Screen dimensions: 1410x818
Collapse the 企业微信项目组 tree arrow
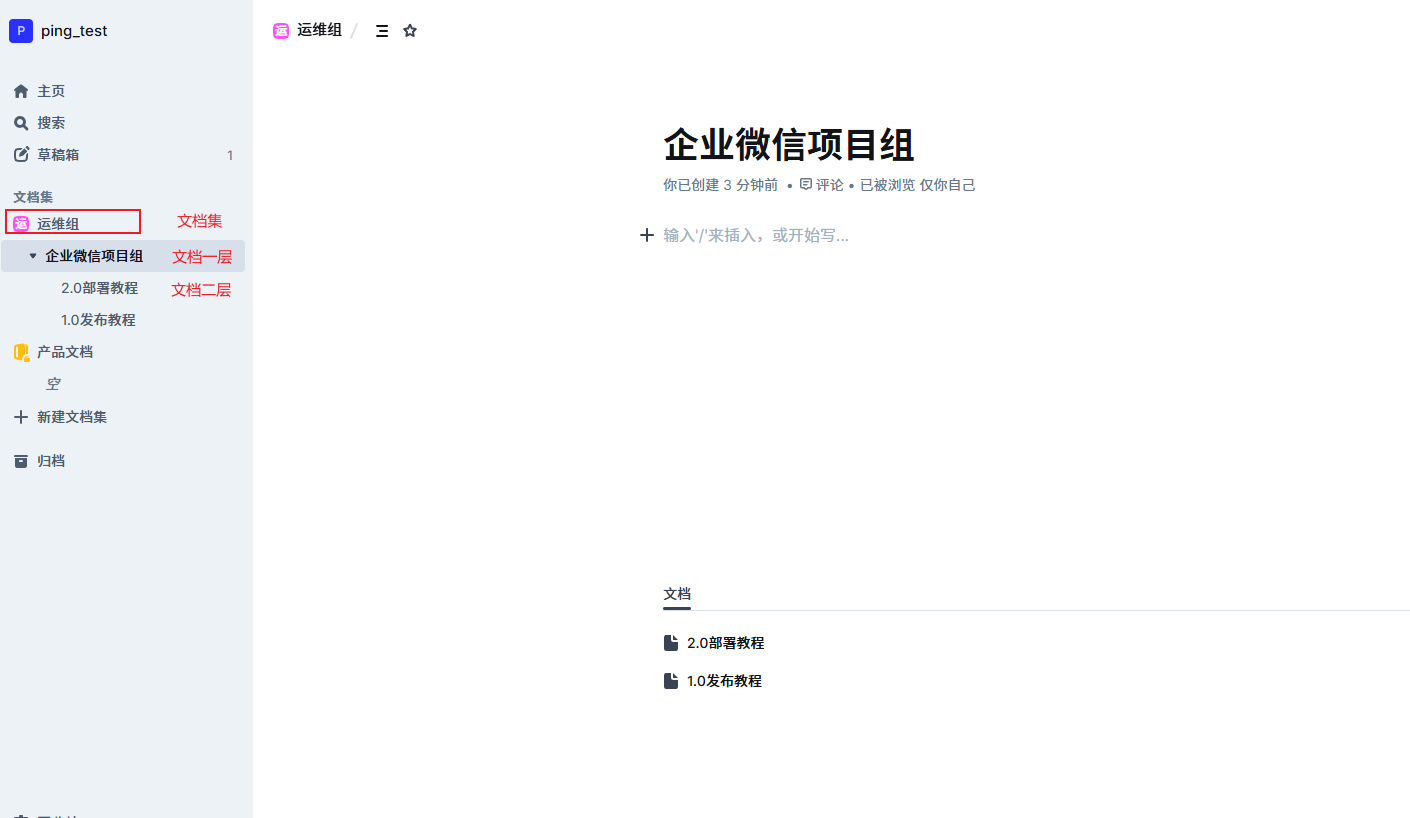[x=33, y=256]
